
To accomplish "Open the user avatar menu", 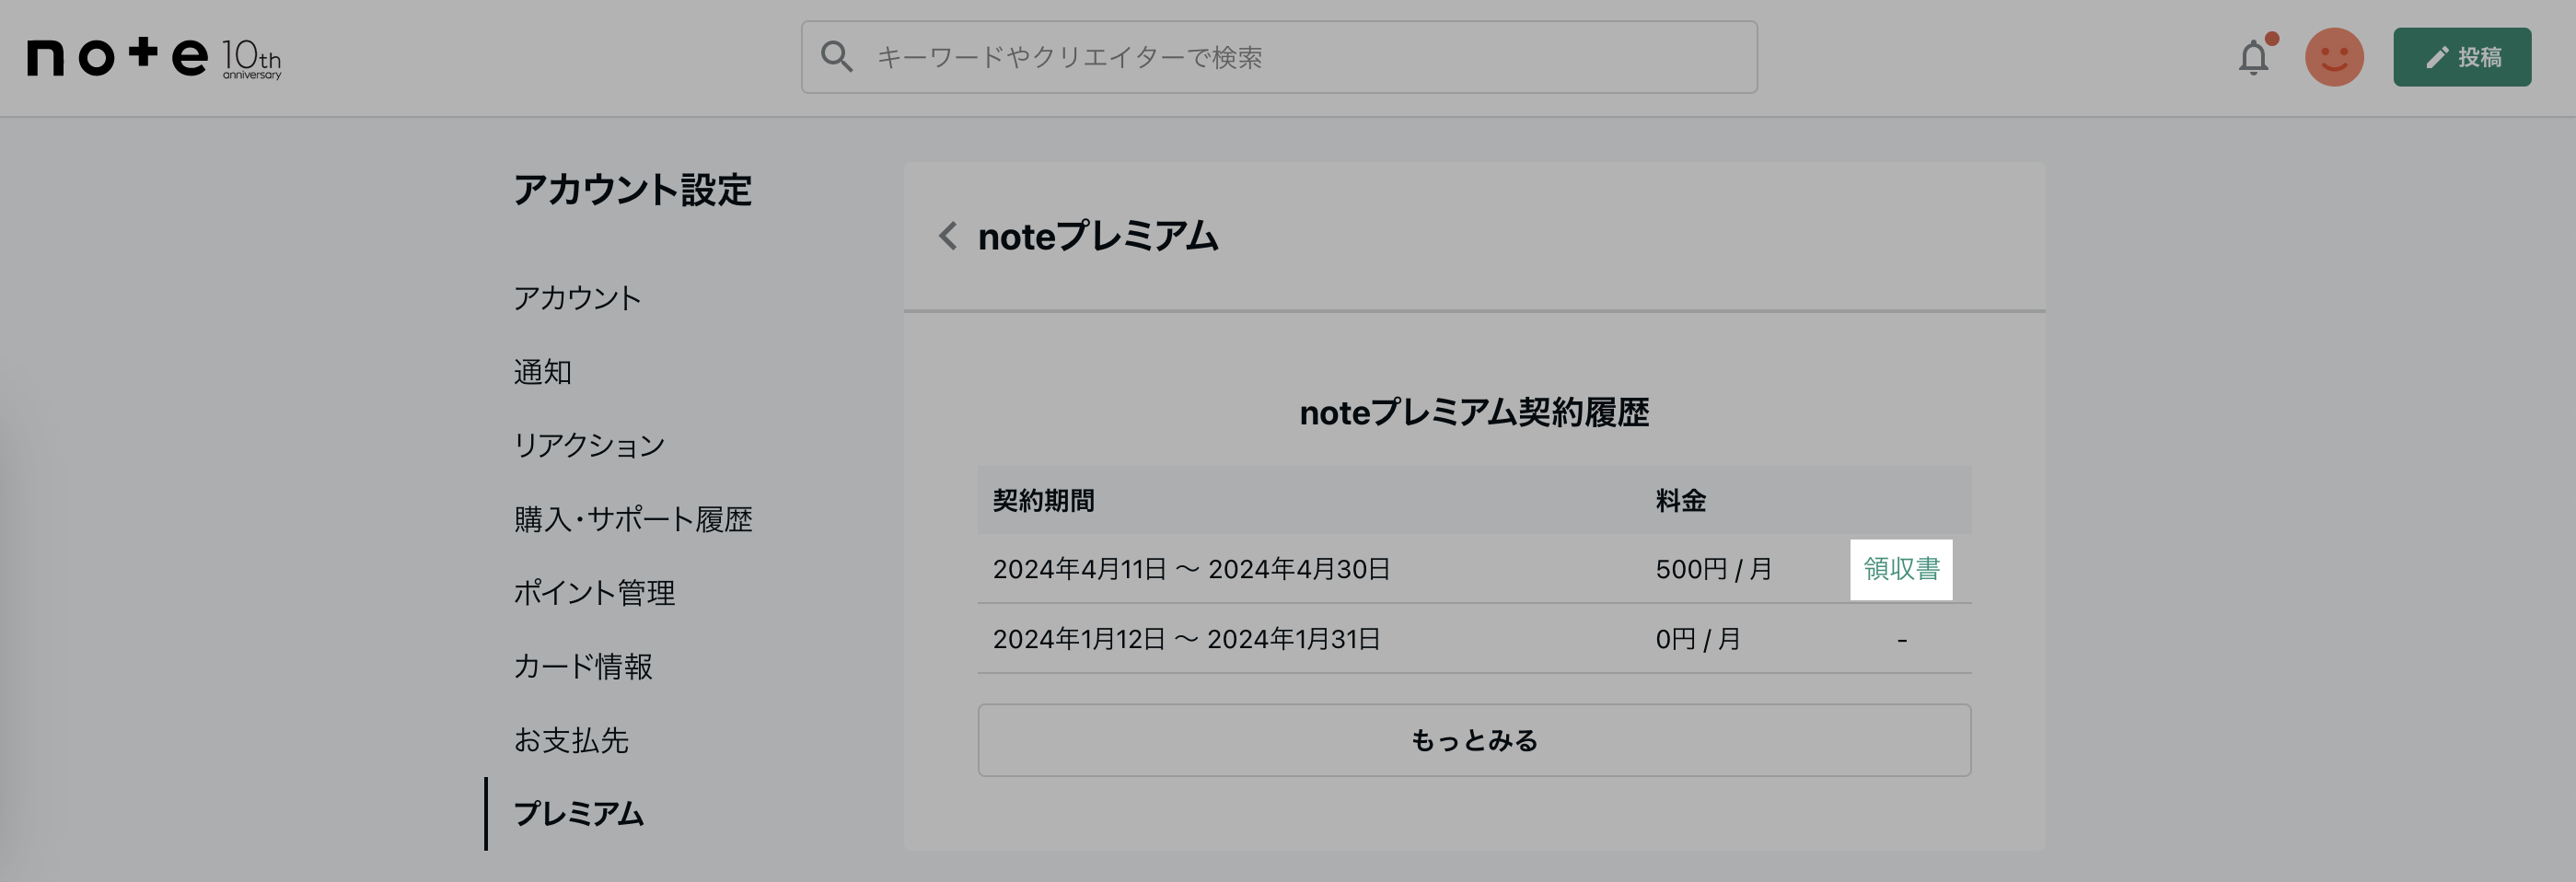I will [2334, 57].
